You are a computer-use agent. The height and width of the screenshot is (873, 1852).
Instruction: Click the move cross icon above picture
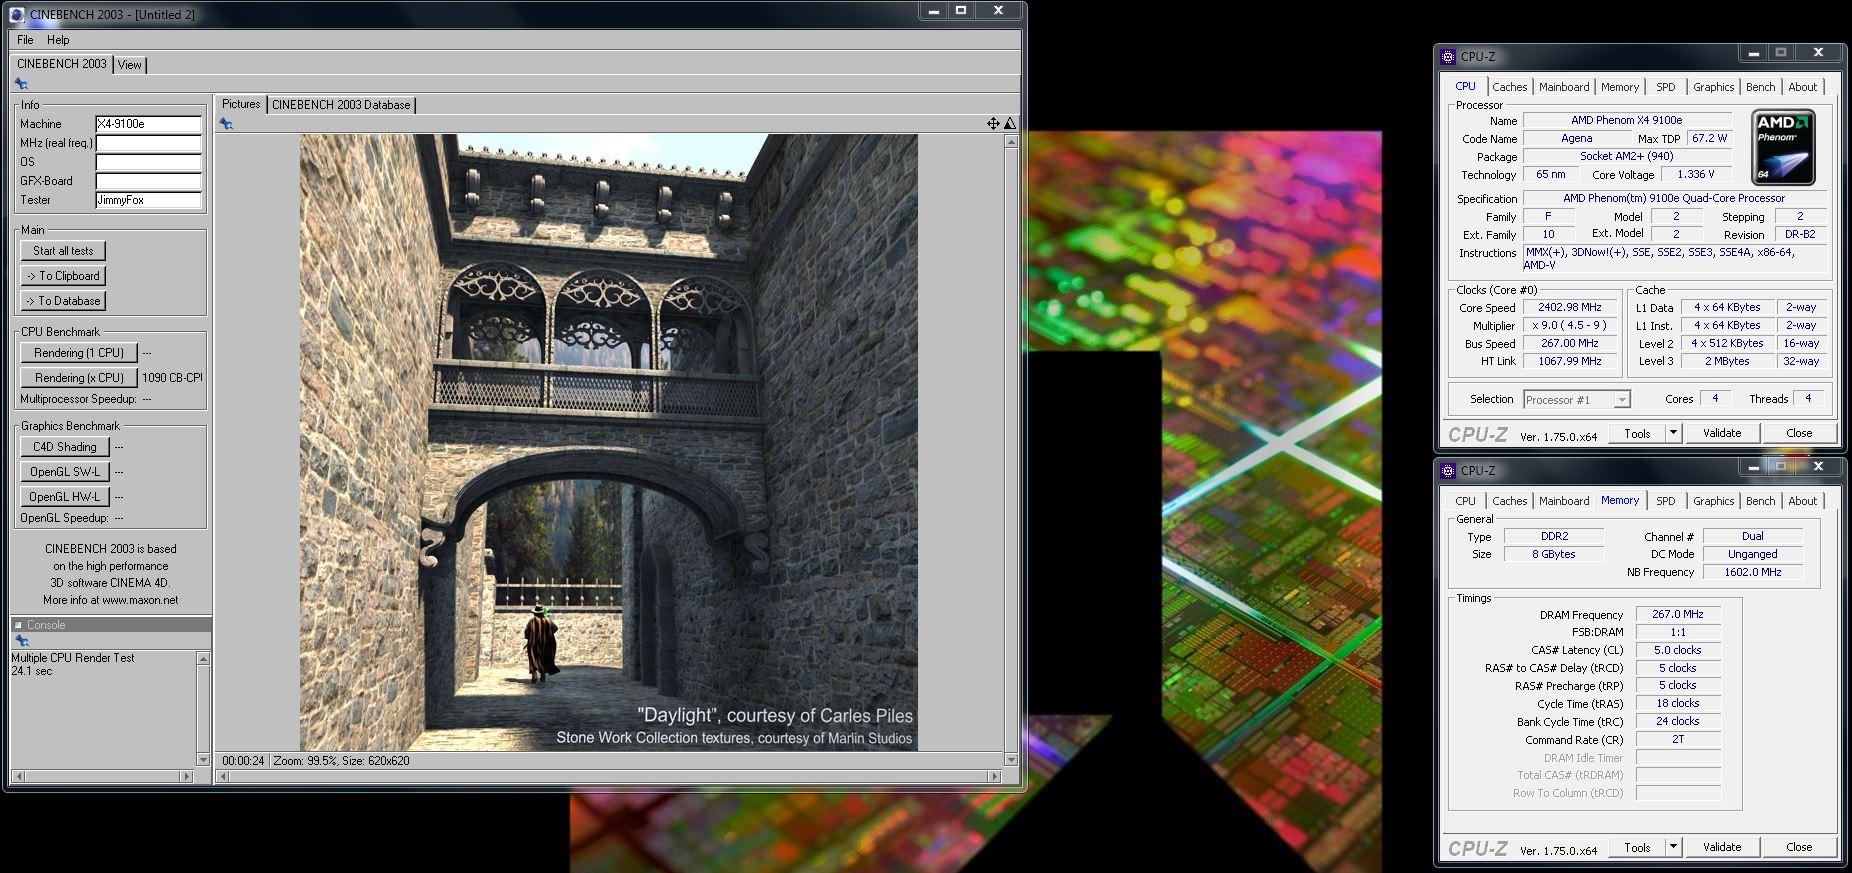point(993,124)
